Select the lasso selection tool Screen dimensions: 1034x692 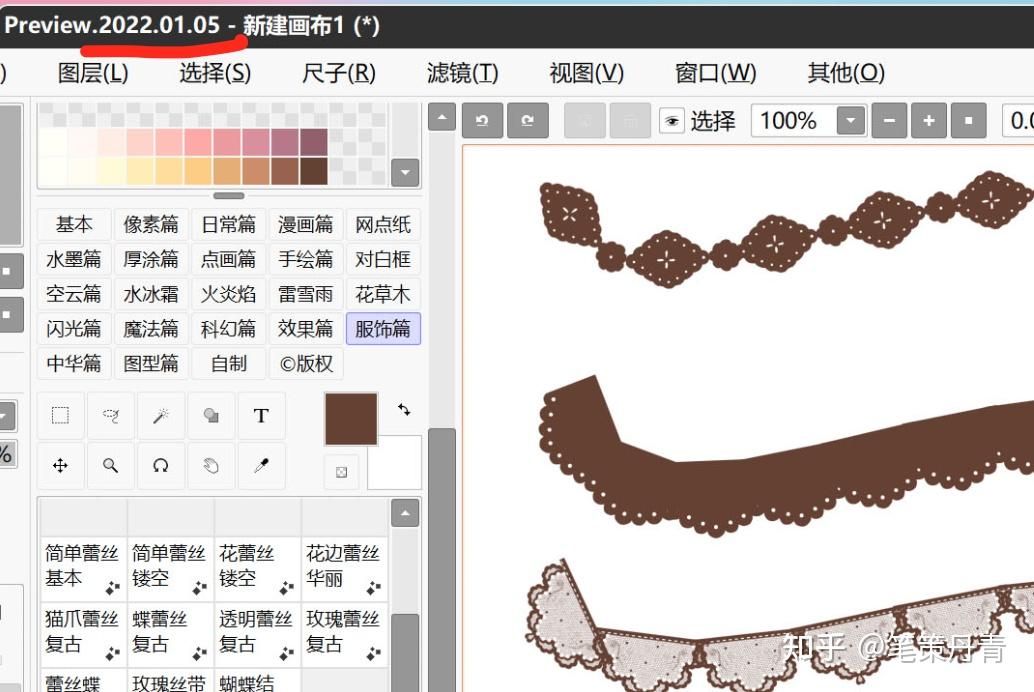point(111,416)
